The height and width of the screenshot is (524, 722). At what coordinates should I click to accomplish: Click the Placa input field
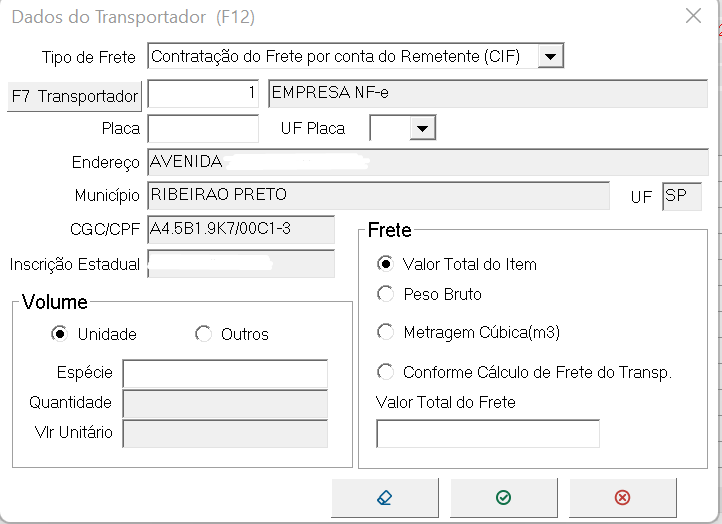point(203,128)
